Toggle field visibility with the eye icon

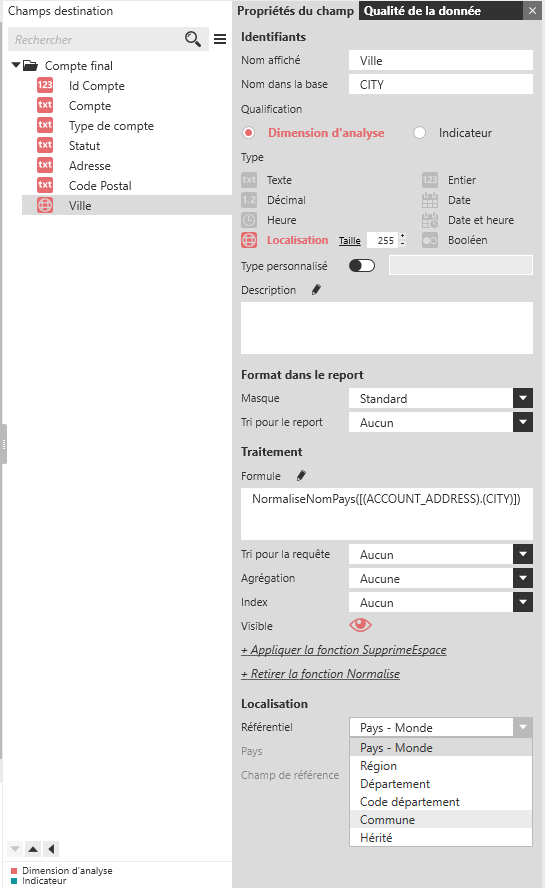coord(360,625)
